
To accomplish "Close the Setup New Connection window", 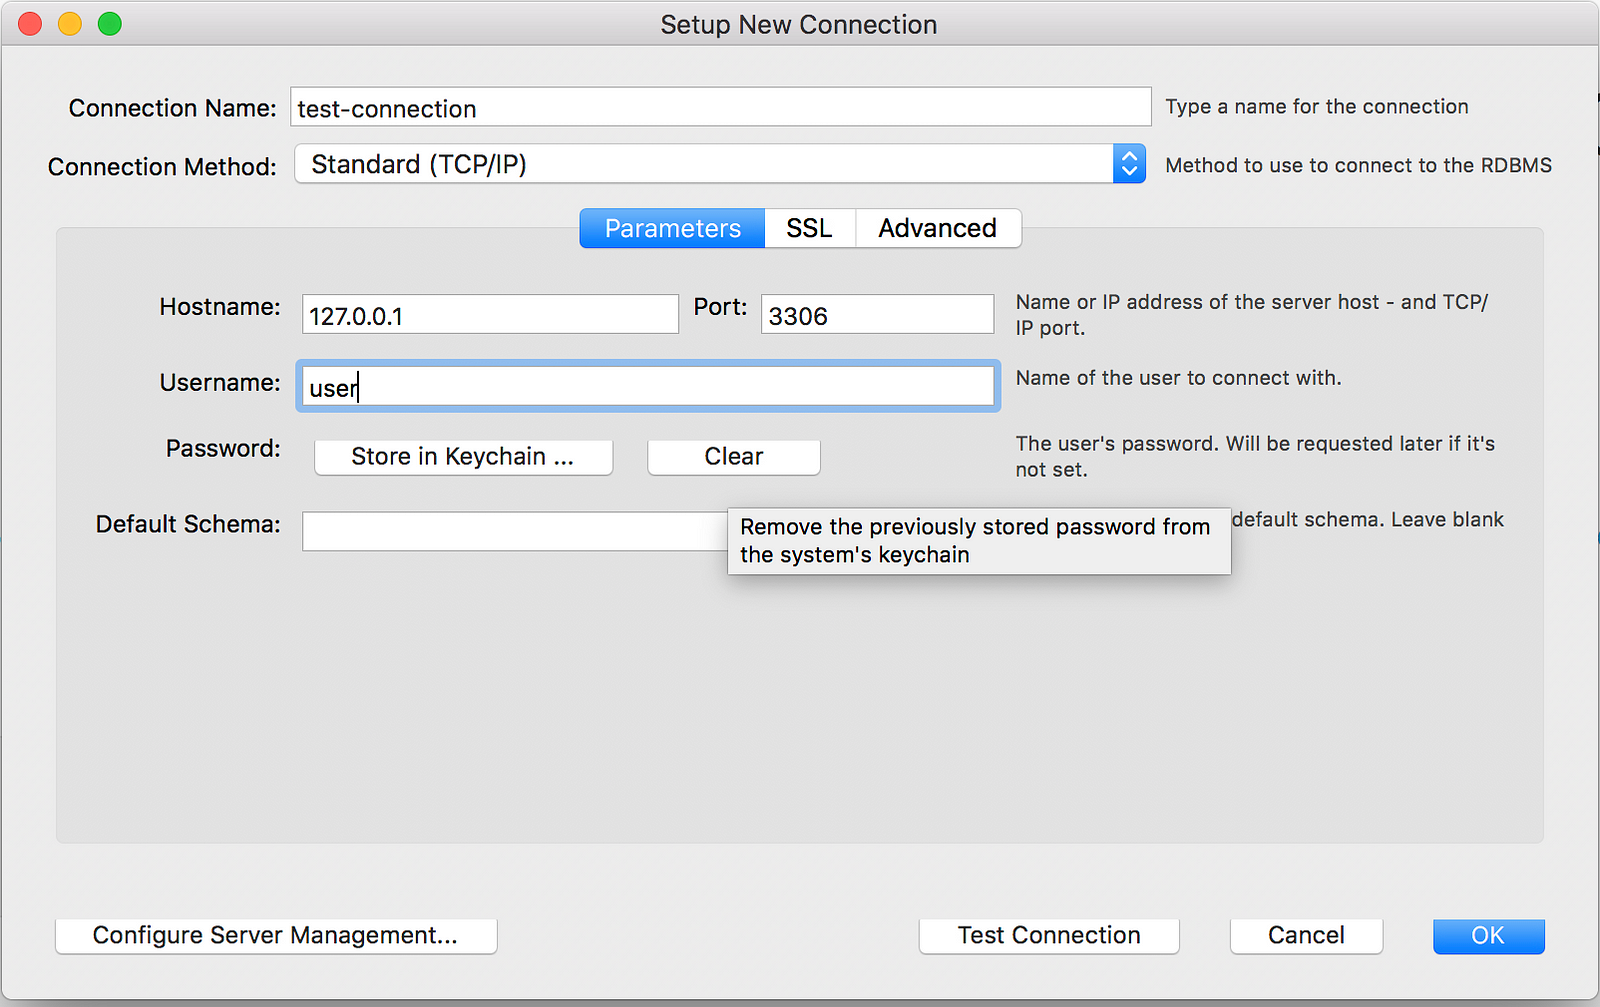I will (x=30, y=24).
